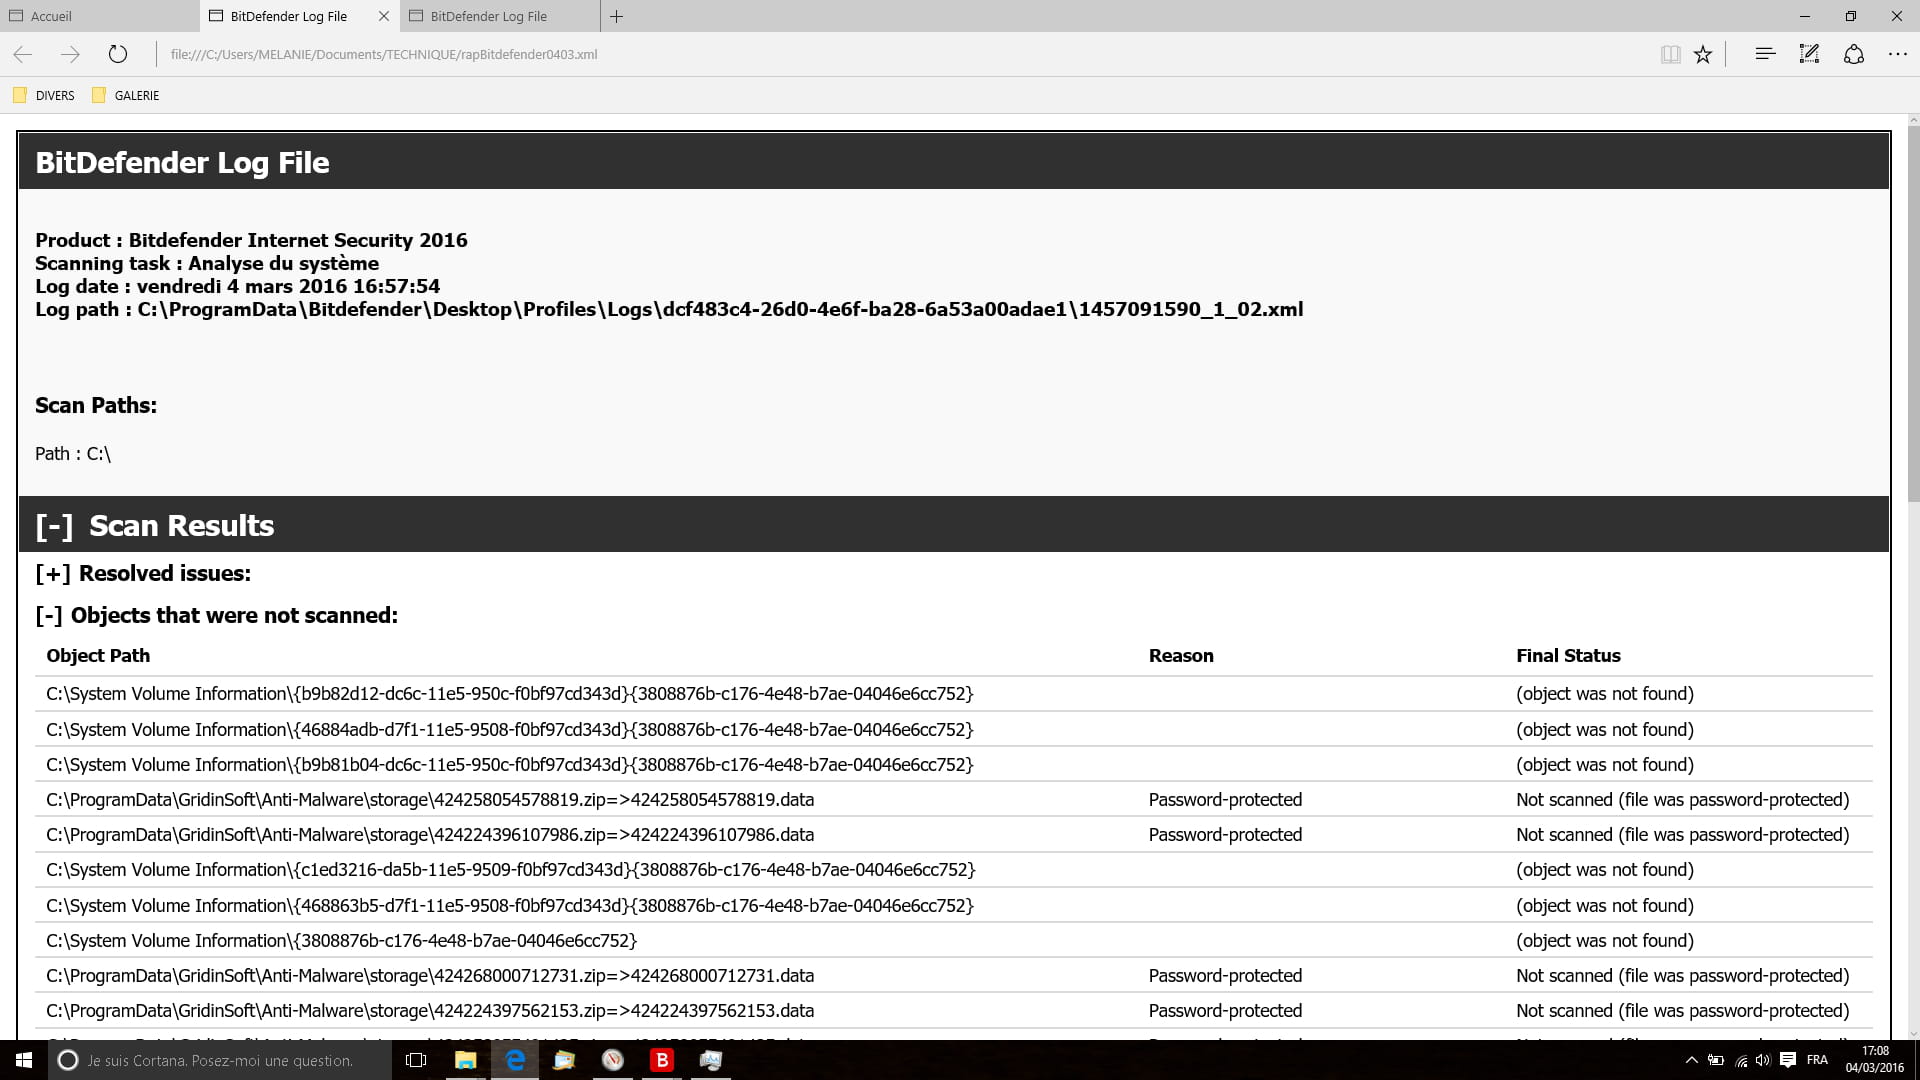The image size is (1920, 1080).
Task: Click scrollbar down arrow
Action: pyautogui.click(x=1913, y=1033)
